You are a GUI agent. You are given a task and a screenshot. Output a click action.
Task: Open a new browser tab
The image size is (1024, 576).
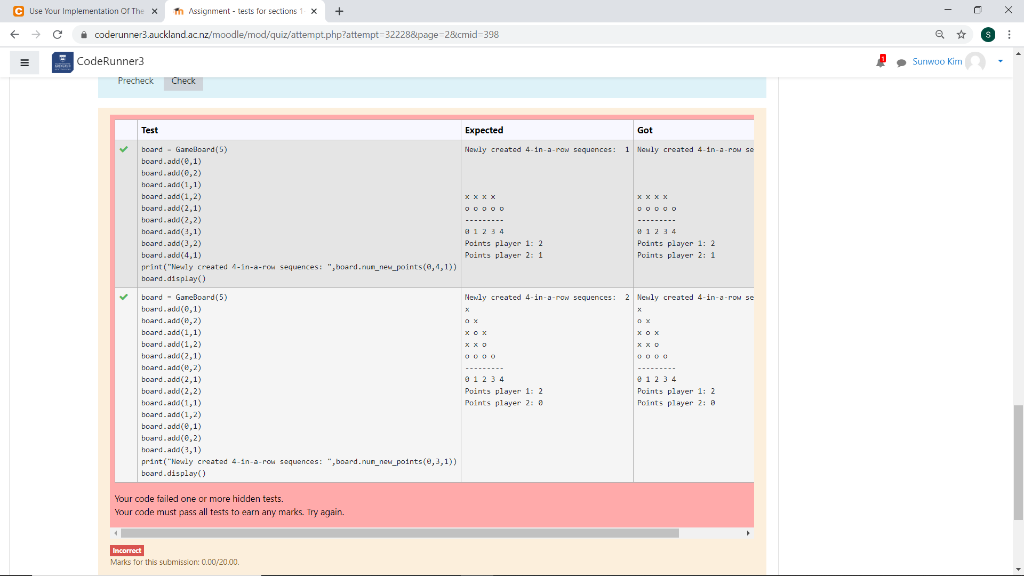click(x=339, y=11)
